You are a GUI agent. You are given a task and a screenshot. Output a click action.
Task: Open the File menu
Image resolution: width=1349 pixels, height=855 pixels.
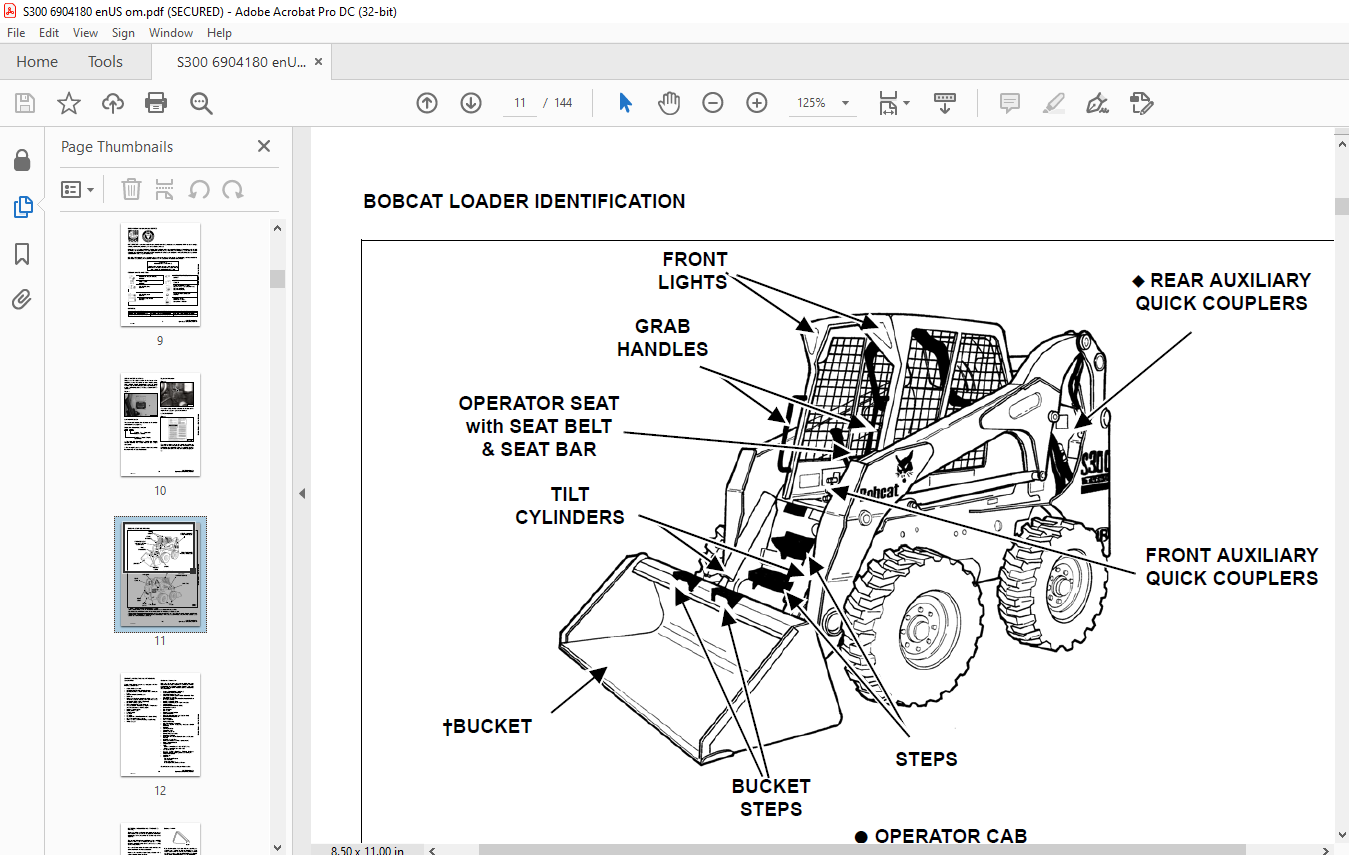[16, 33]
